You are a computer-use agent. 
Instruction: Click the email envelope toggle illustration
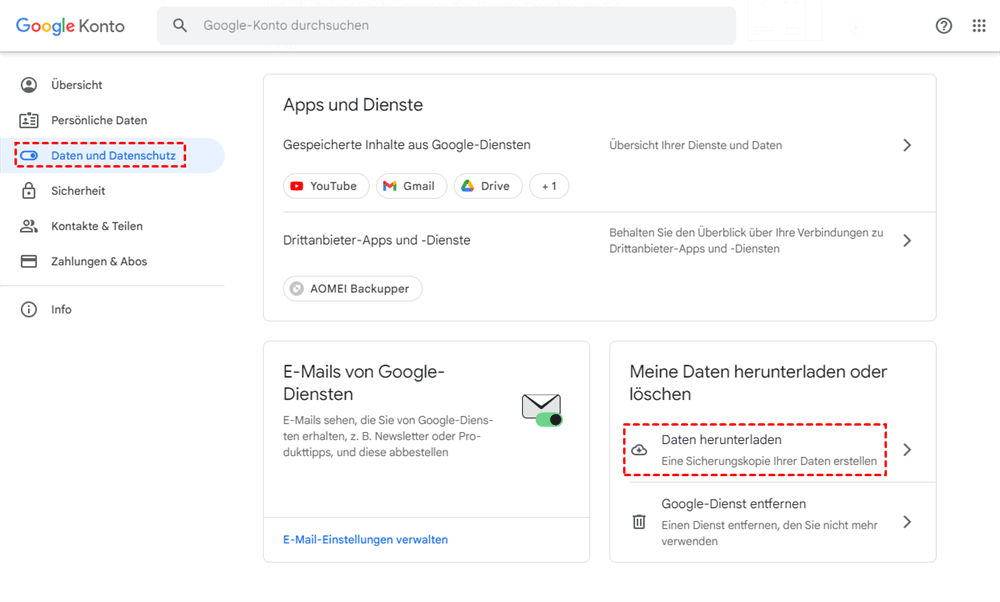[x=542, y=409]
